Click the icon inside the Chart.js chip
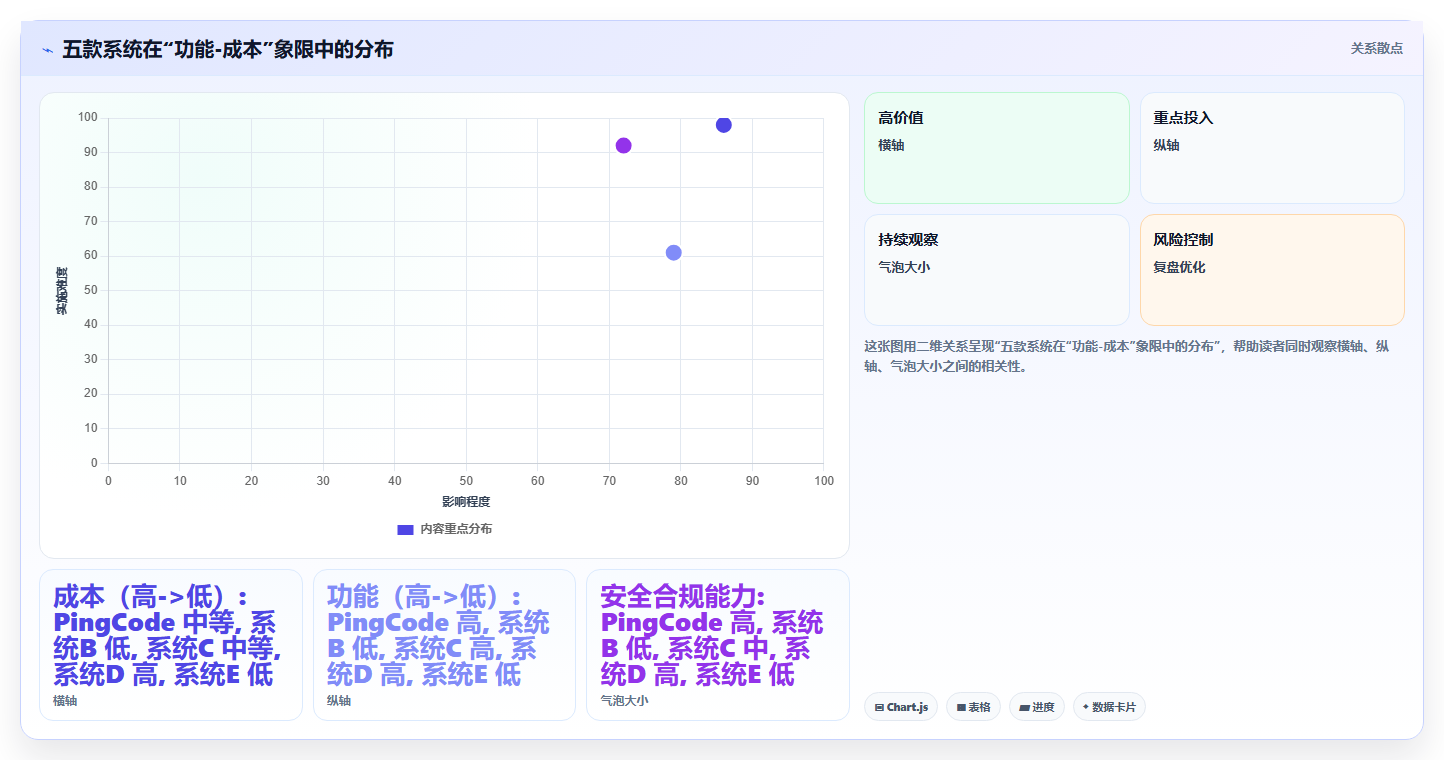The height and width of the screenshot is (760, 1444). point(879,708)
